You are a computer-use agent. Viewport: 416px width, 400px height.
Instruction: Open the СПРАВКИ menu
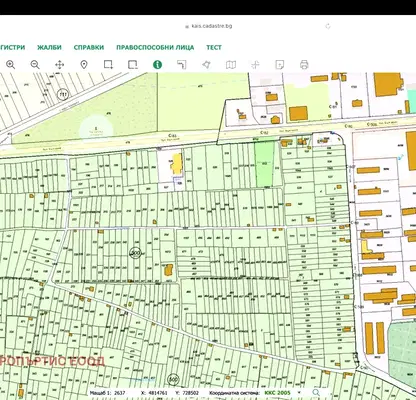[x=89, y=47]
